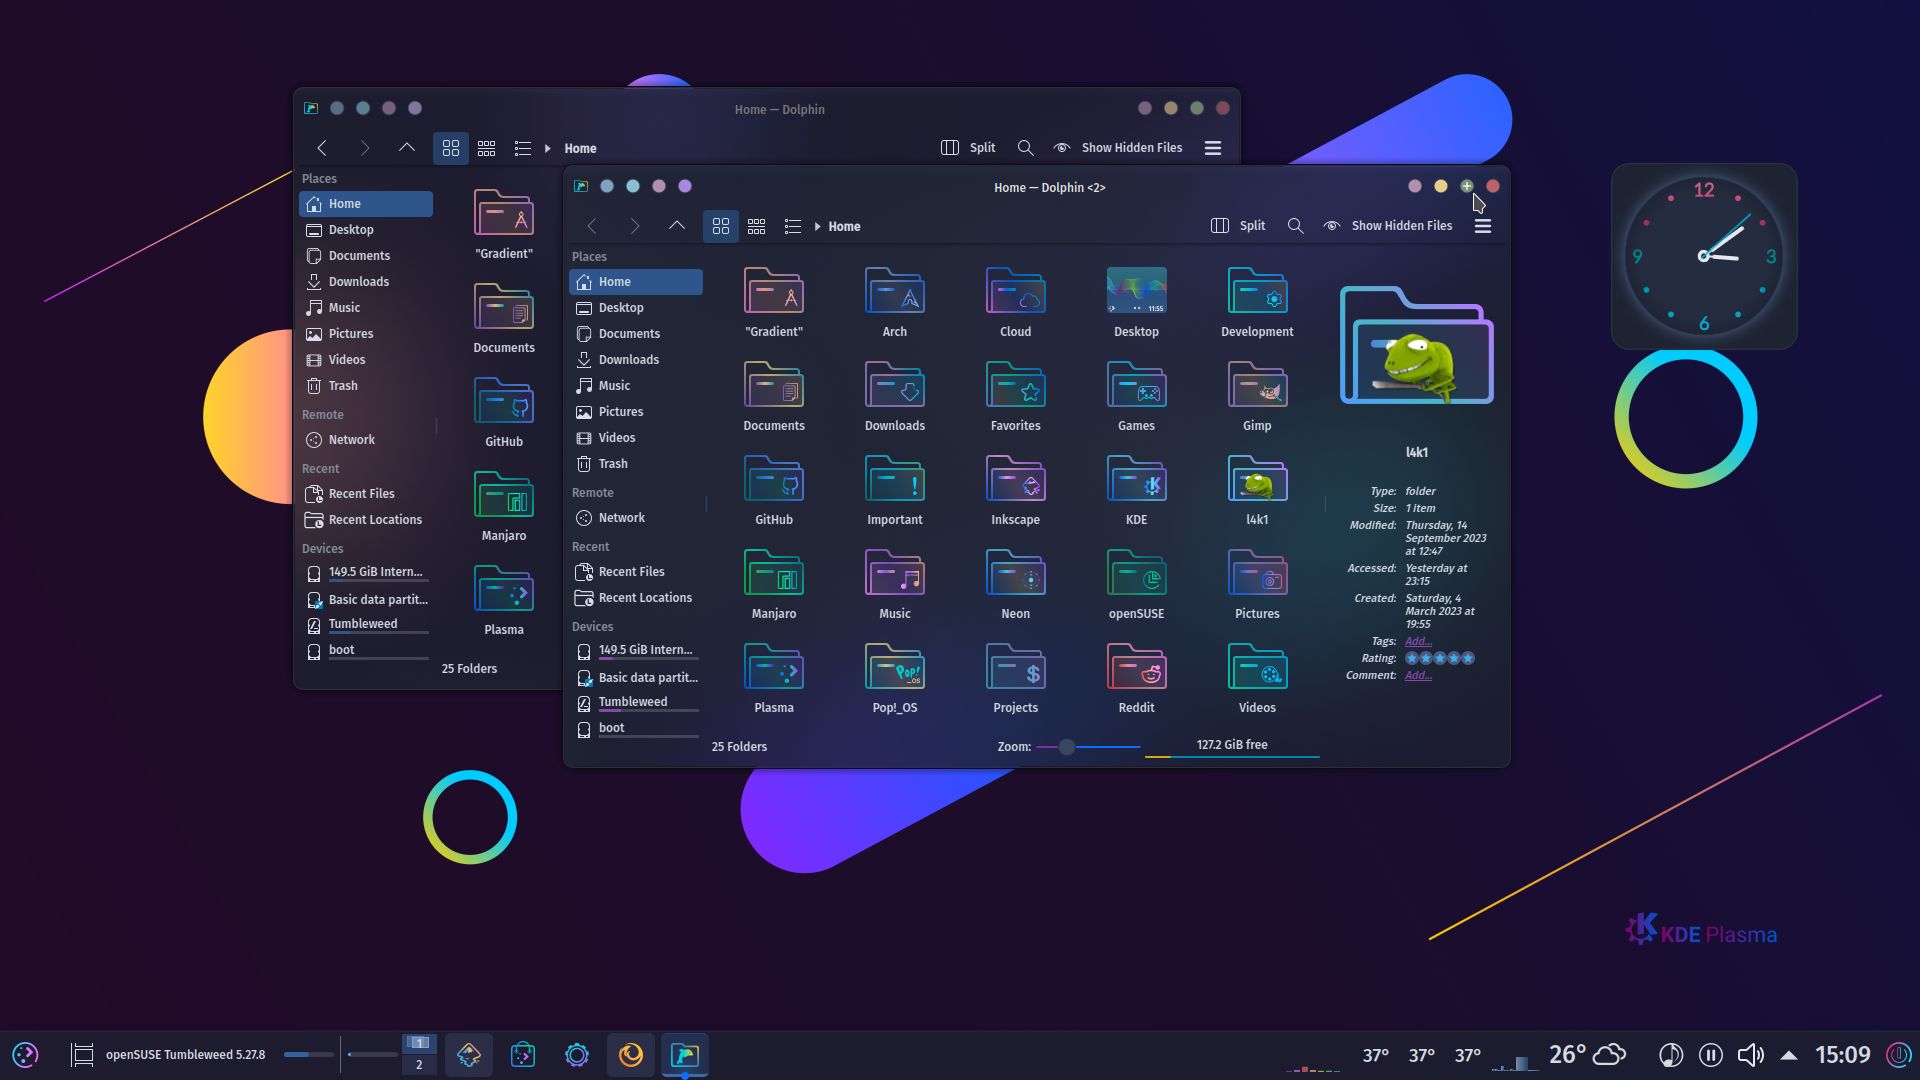
Task: Switch to virtual desktop 2 in pager
Action: point(419,1065)
